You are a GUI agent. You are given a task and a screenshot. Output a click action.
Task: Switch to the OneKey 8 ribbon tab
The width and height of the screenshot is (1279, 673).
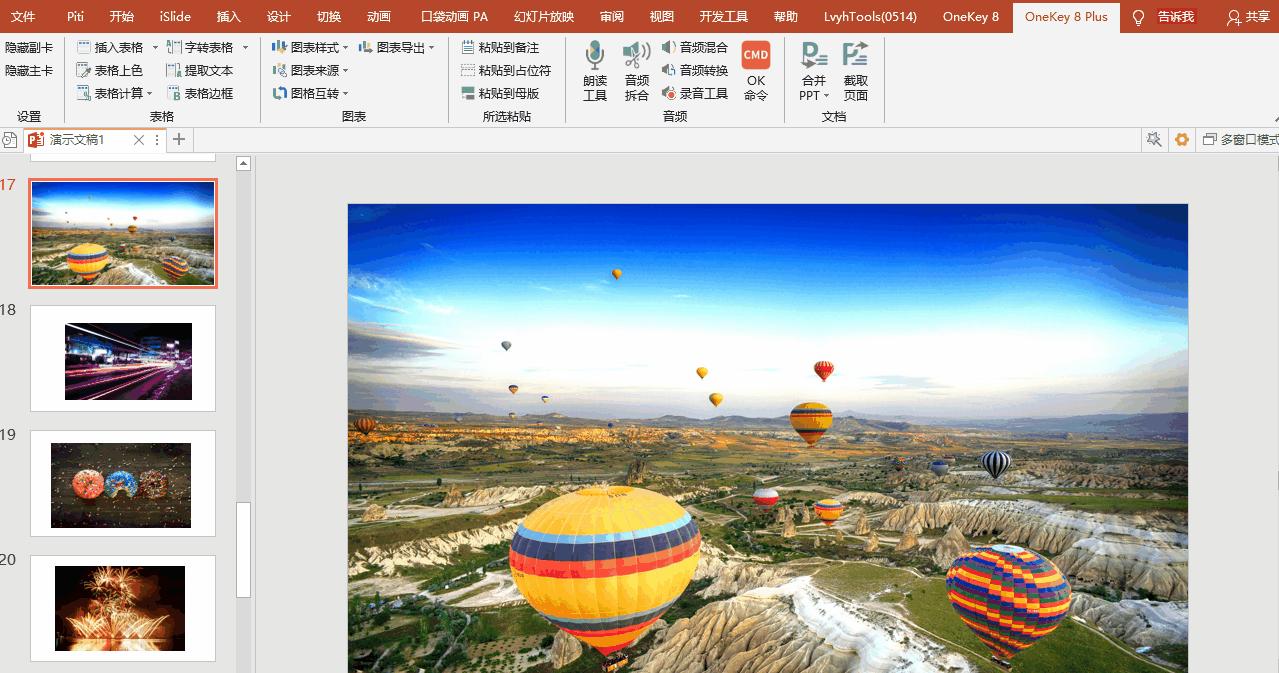(970, 17)
